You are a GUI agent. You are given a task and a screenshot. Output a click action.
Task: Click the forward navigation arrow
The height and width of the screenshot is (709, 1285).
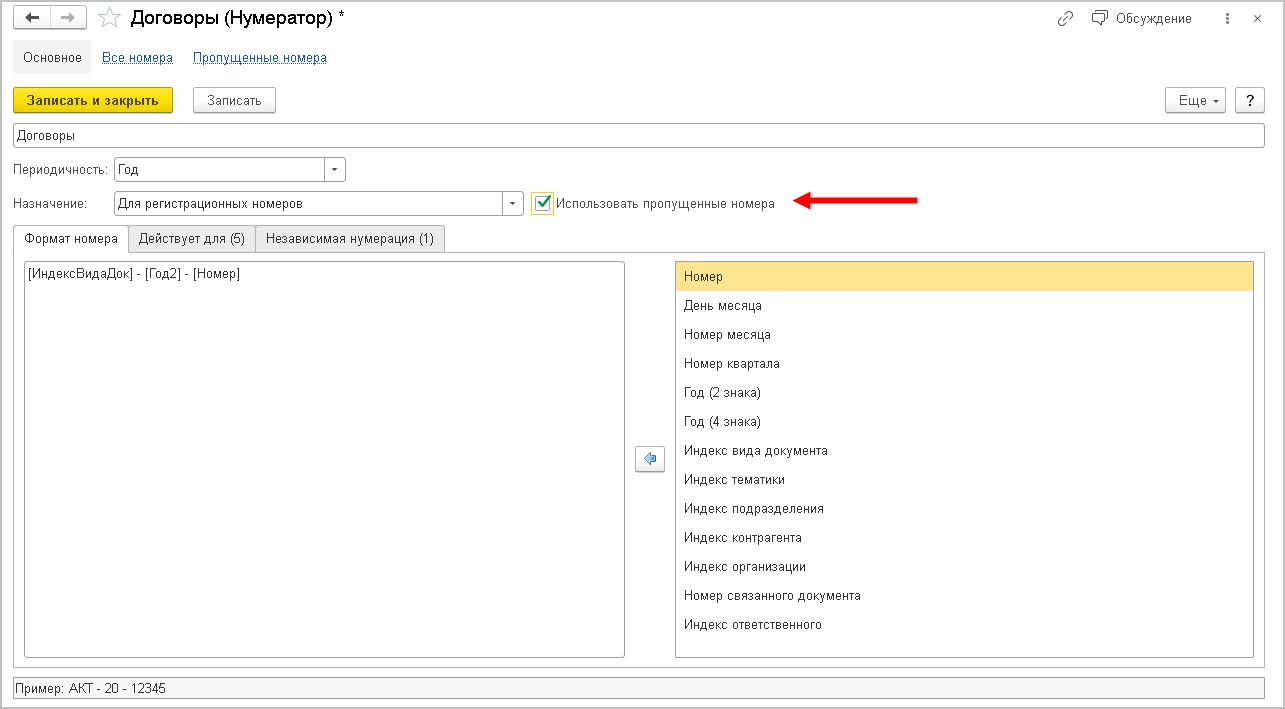click(x=68, y=18)
